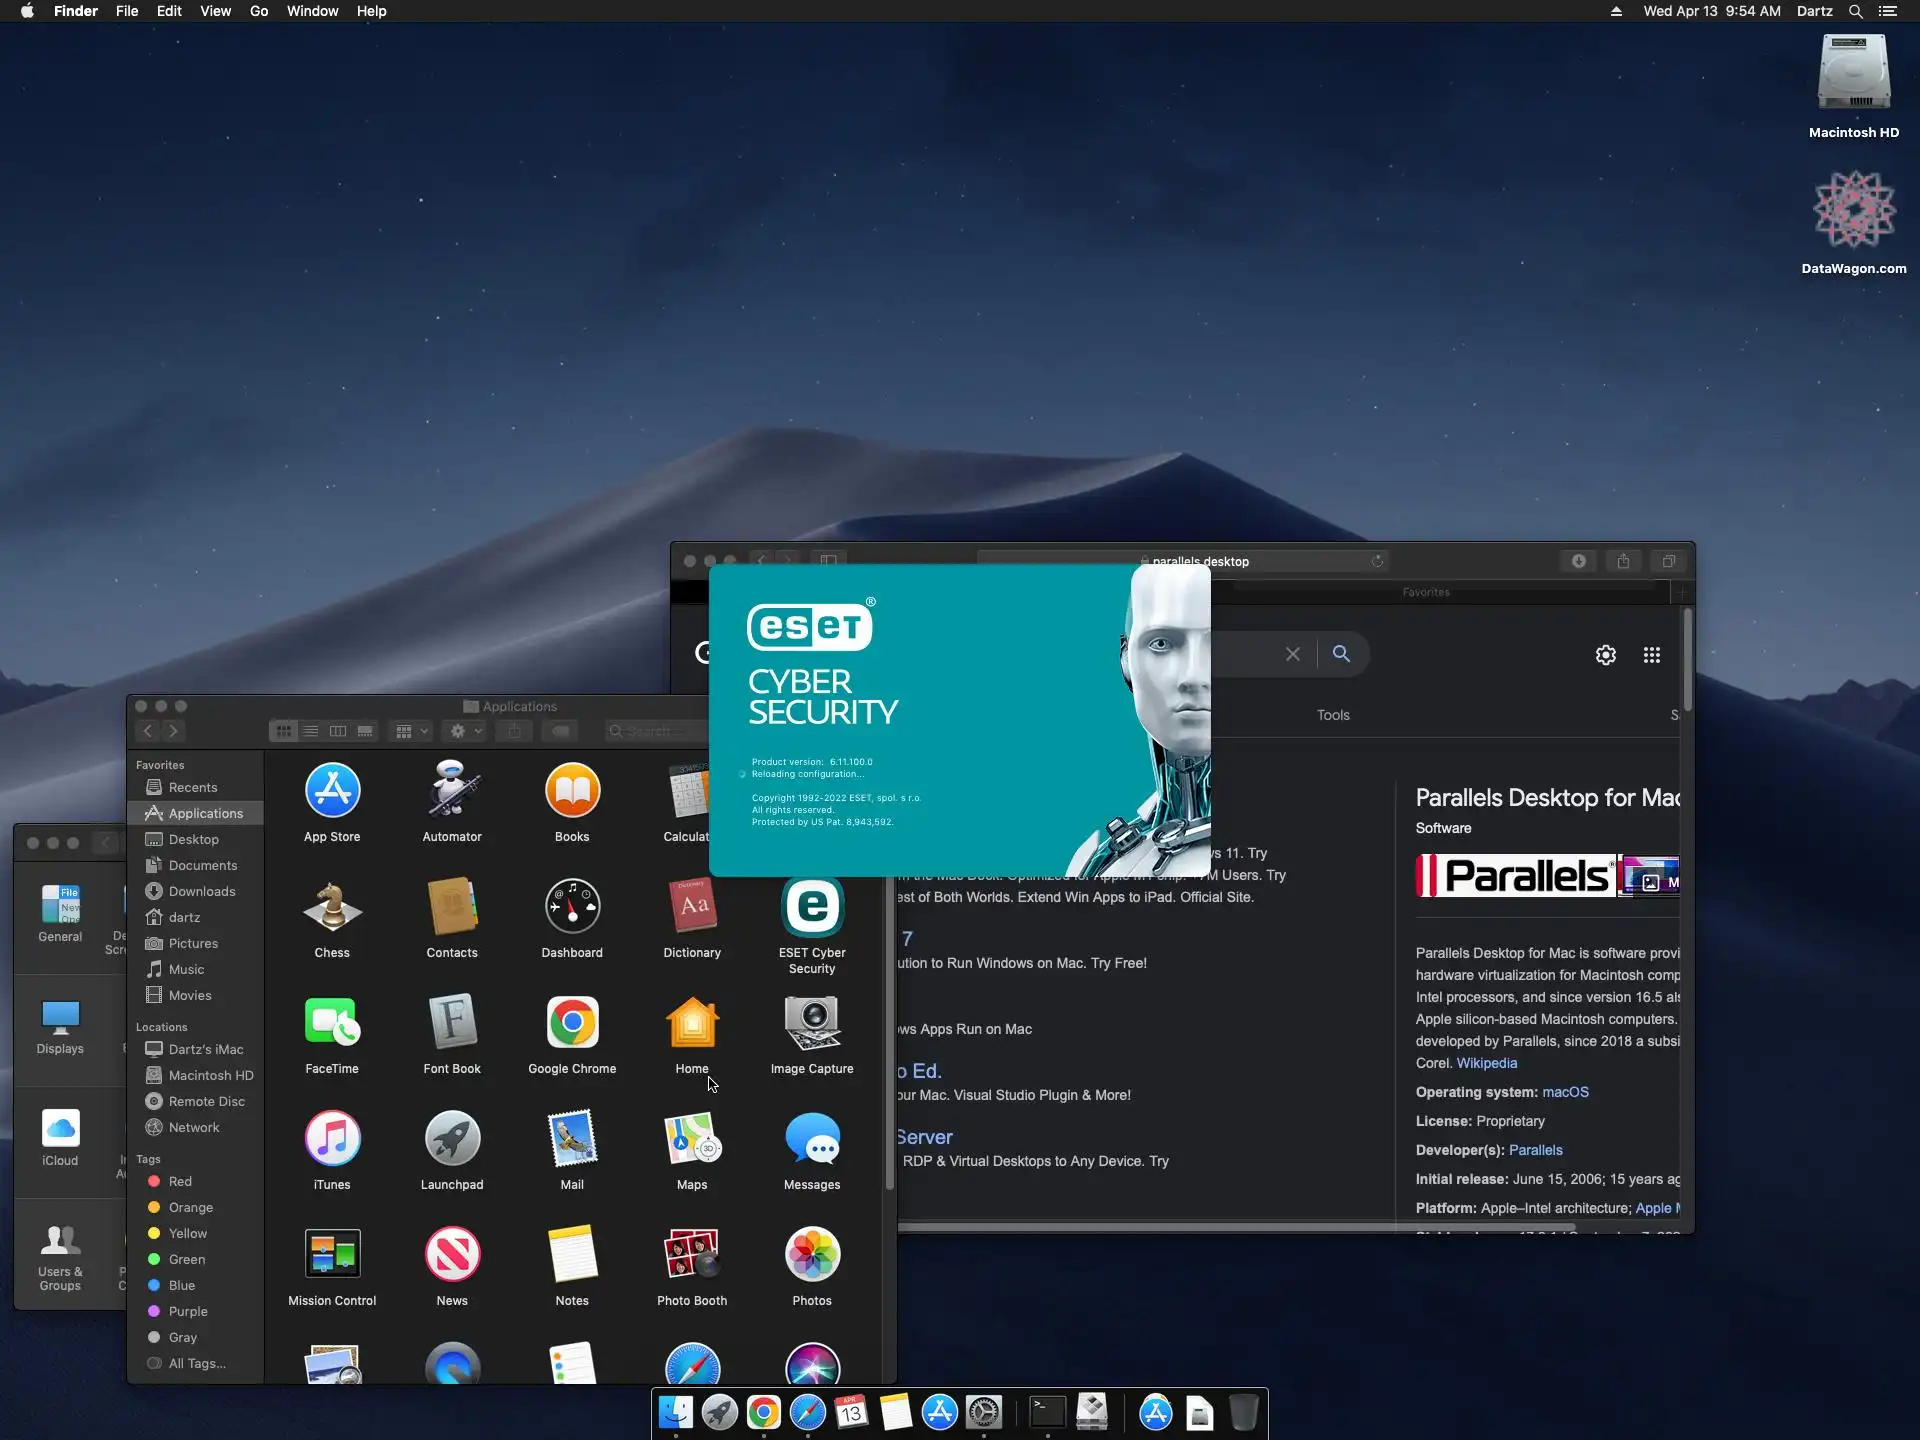Viewport: 1920px width, 1440px height.
Task: Open the ESET Cyber Security app icon
Action: (812, 908)
